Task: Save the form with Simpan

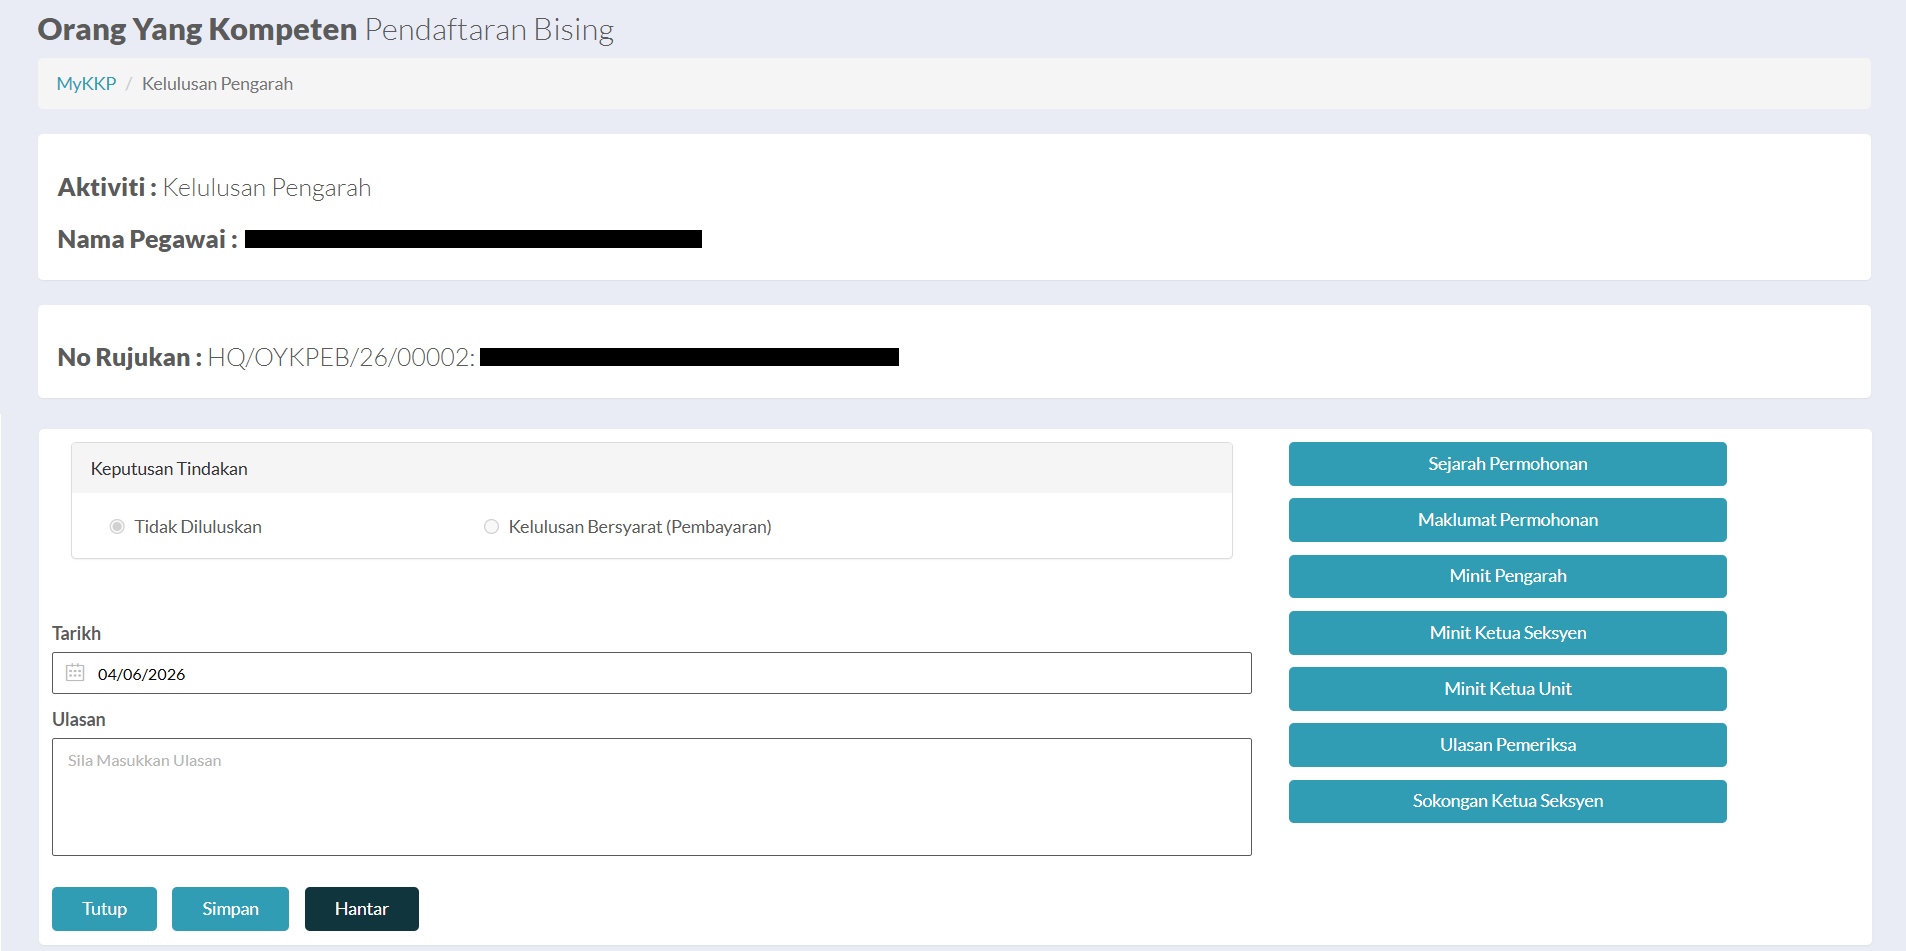Action: click(230, 909)
